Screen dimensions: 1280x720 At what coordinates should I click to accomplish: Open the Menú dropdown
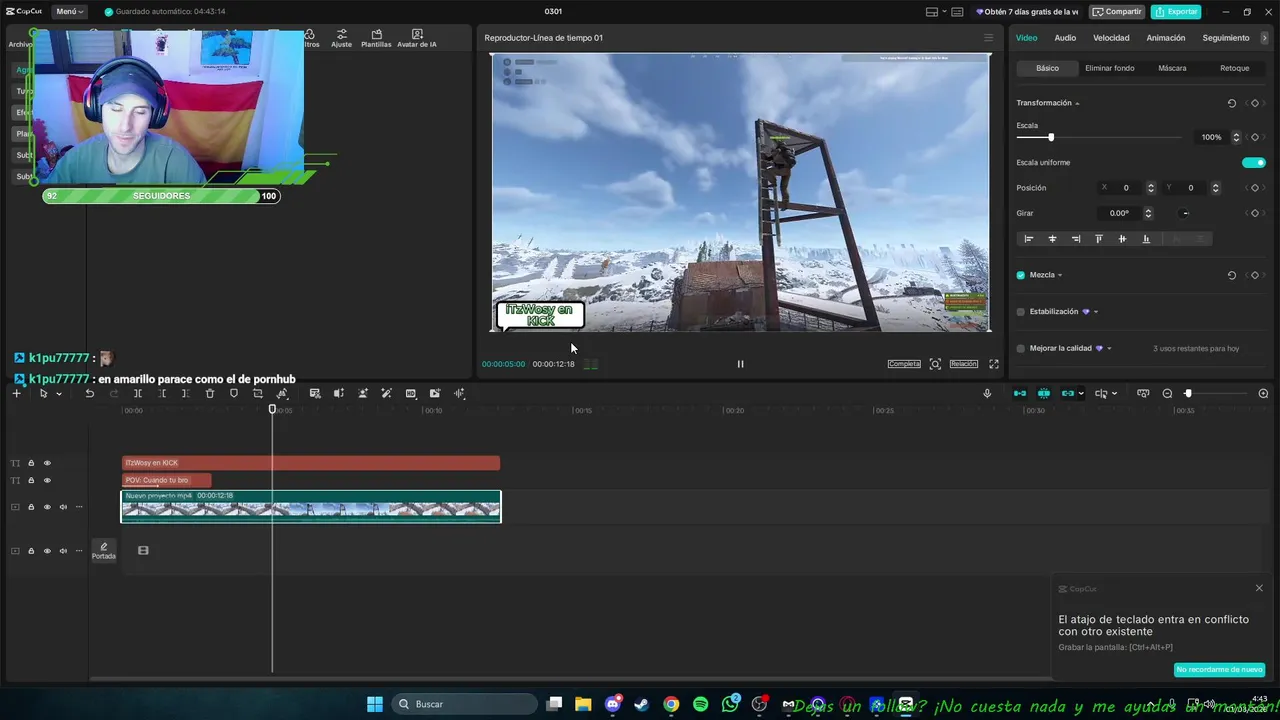pyautogui.click(x=69, y=12)
